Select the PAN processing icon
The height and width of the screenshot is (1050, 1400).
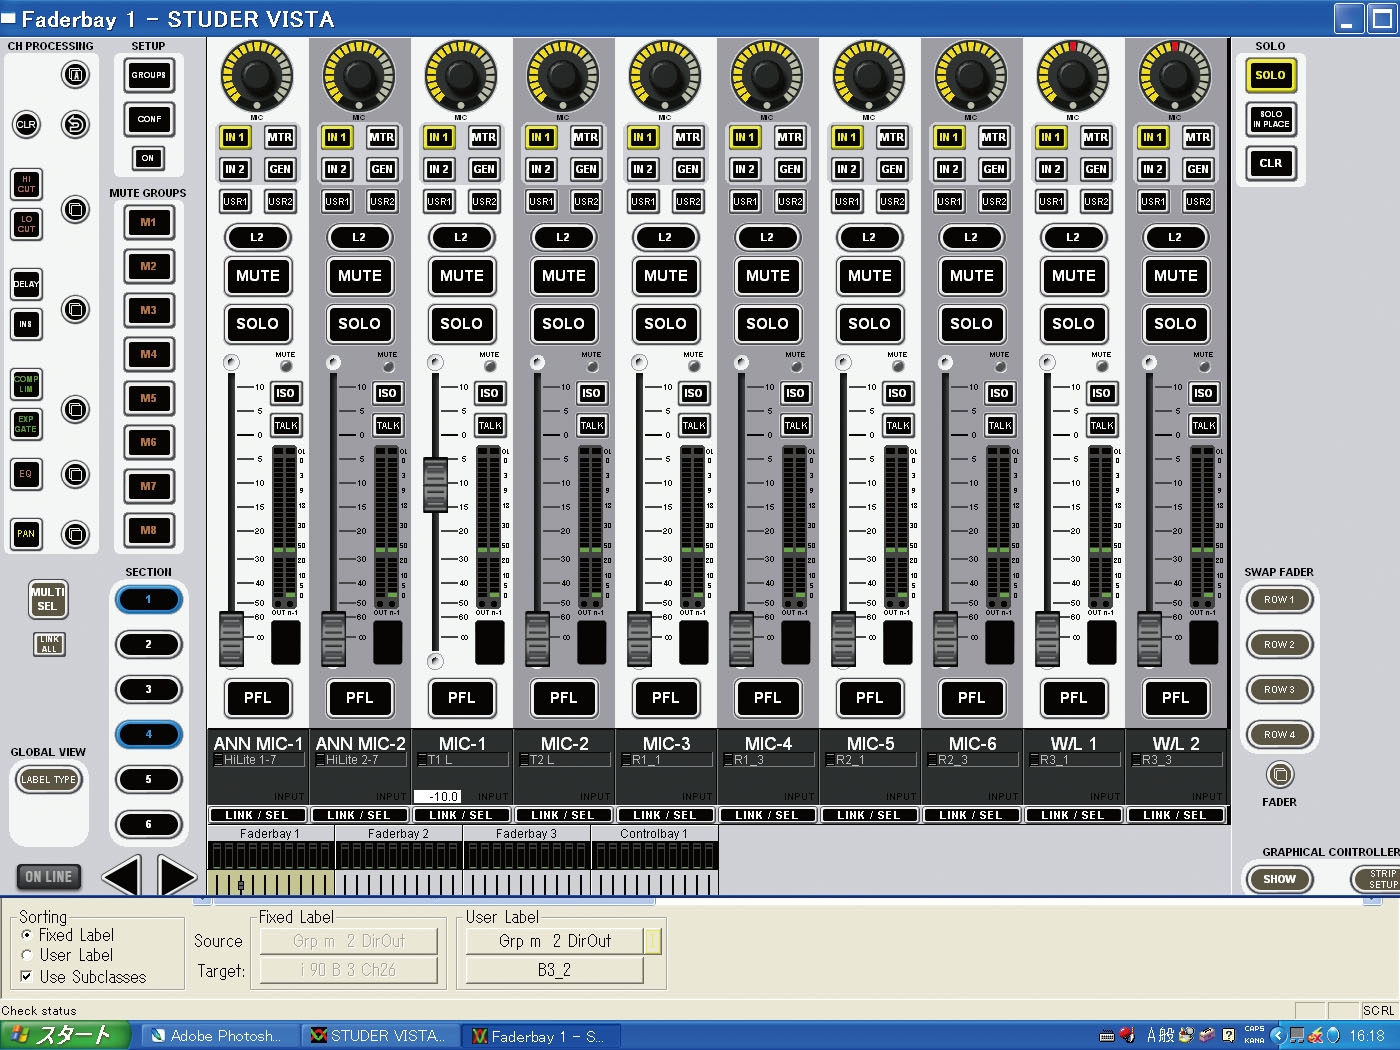pos(26,534)
